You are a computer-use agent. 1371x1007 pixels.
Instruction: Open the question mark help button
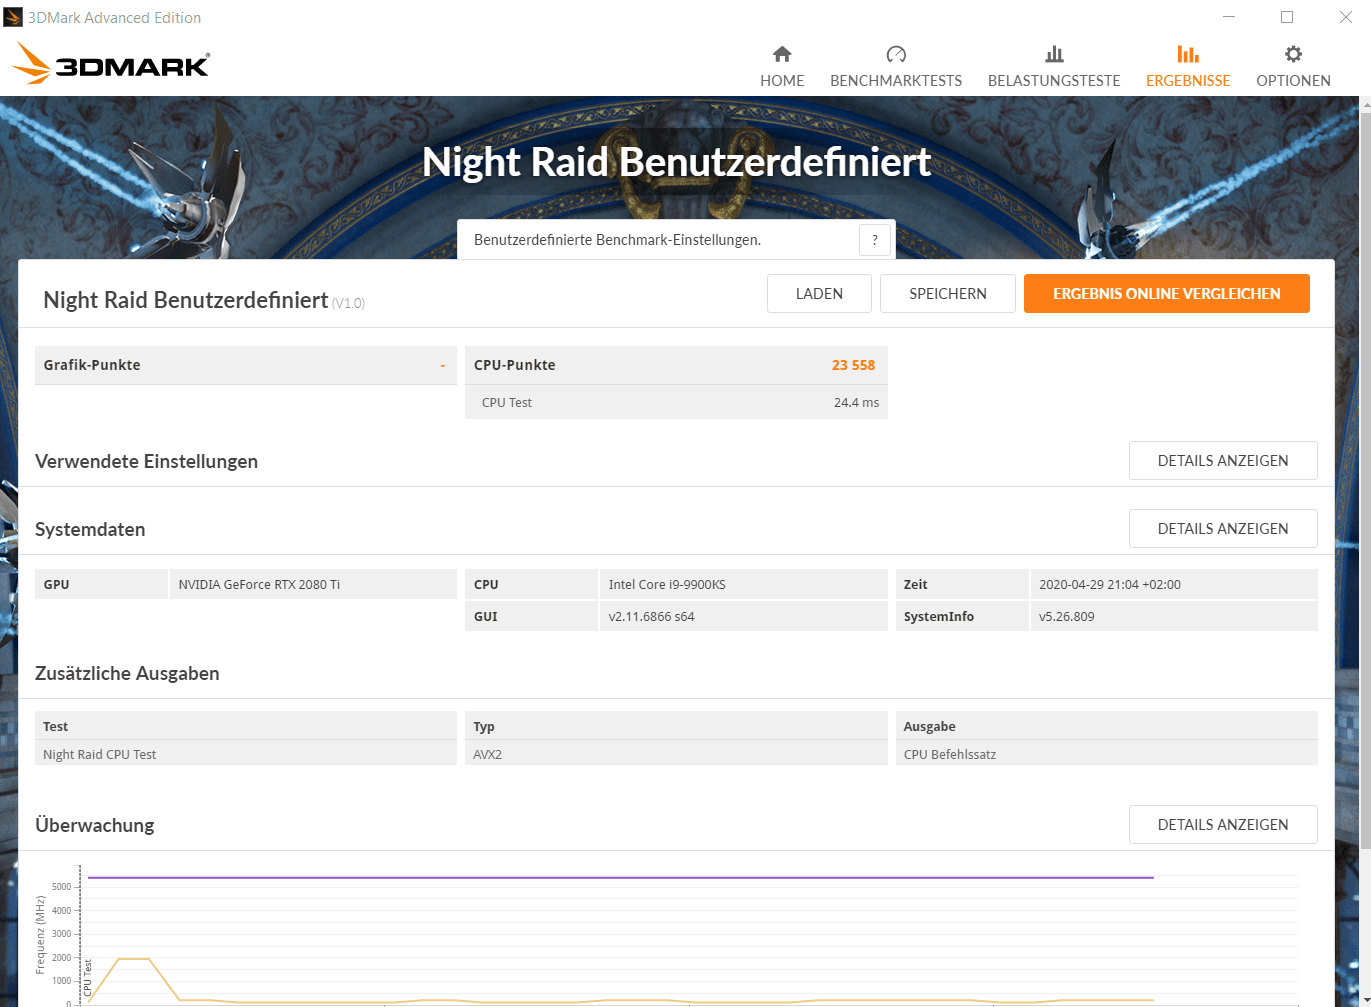pos(874,240)
